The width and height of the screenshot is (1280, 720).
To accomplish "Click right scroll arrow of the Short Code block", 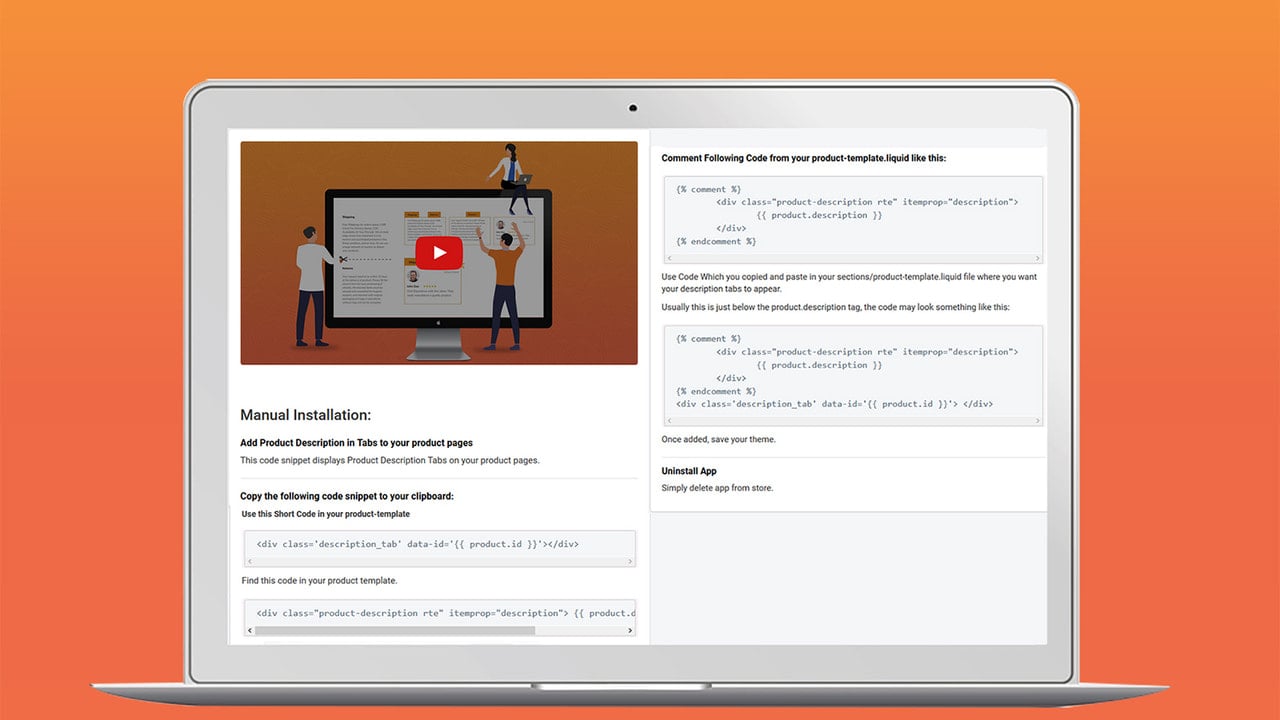I will 631,562.
